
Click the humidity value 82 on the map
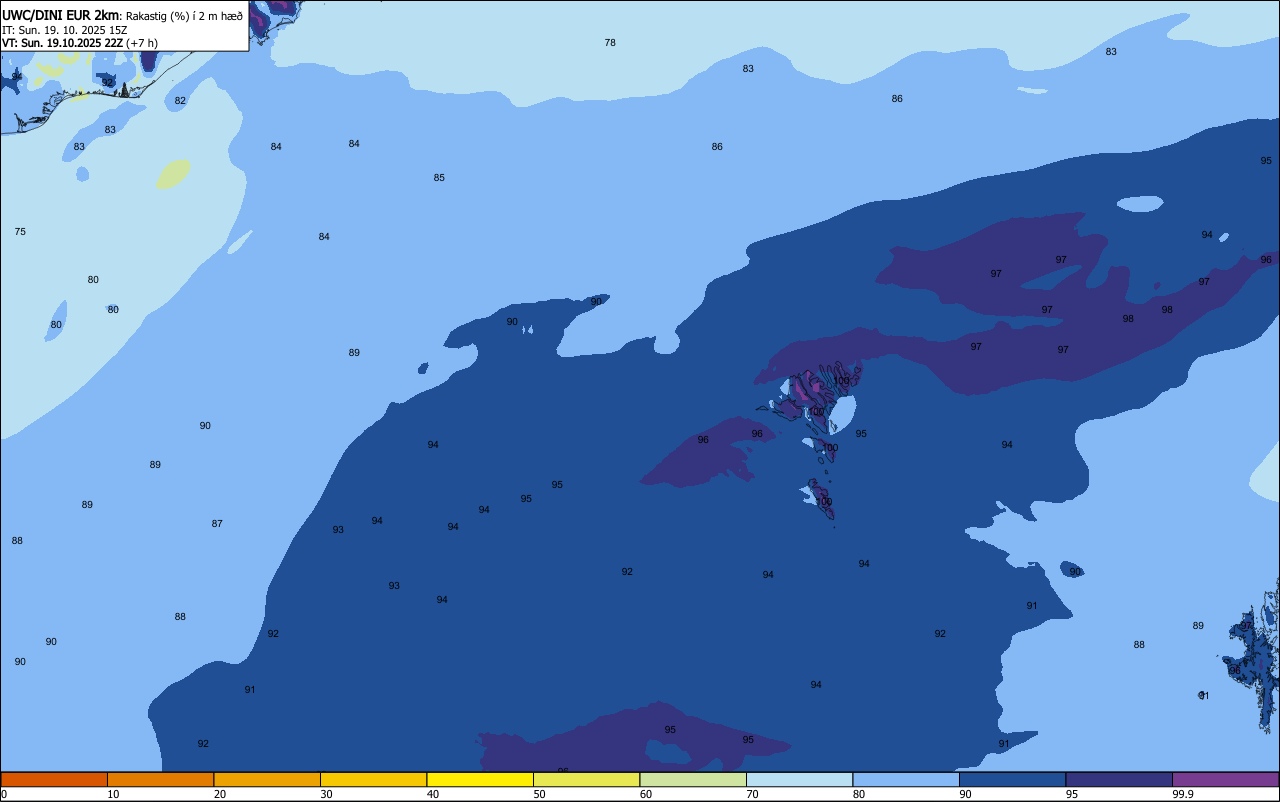click(180, 100)
